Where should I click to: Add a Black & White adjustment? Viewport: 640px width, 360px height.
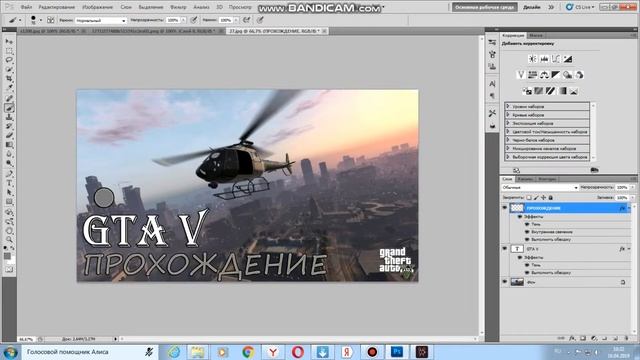(x=556, y=75)
